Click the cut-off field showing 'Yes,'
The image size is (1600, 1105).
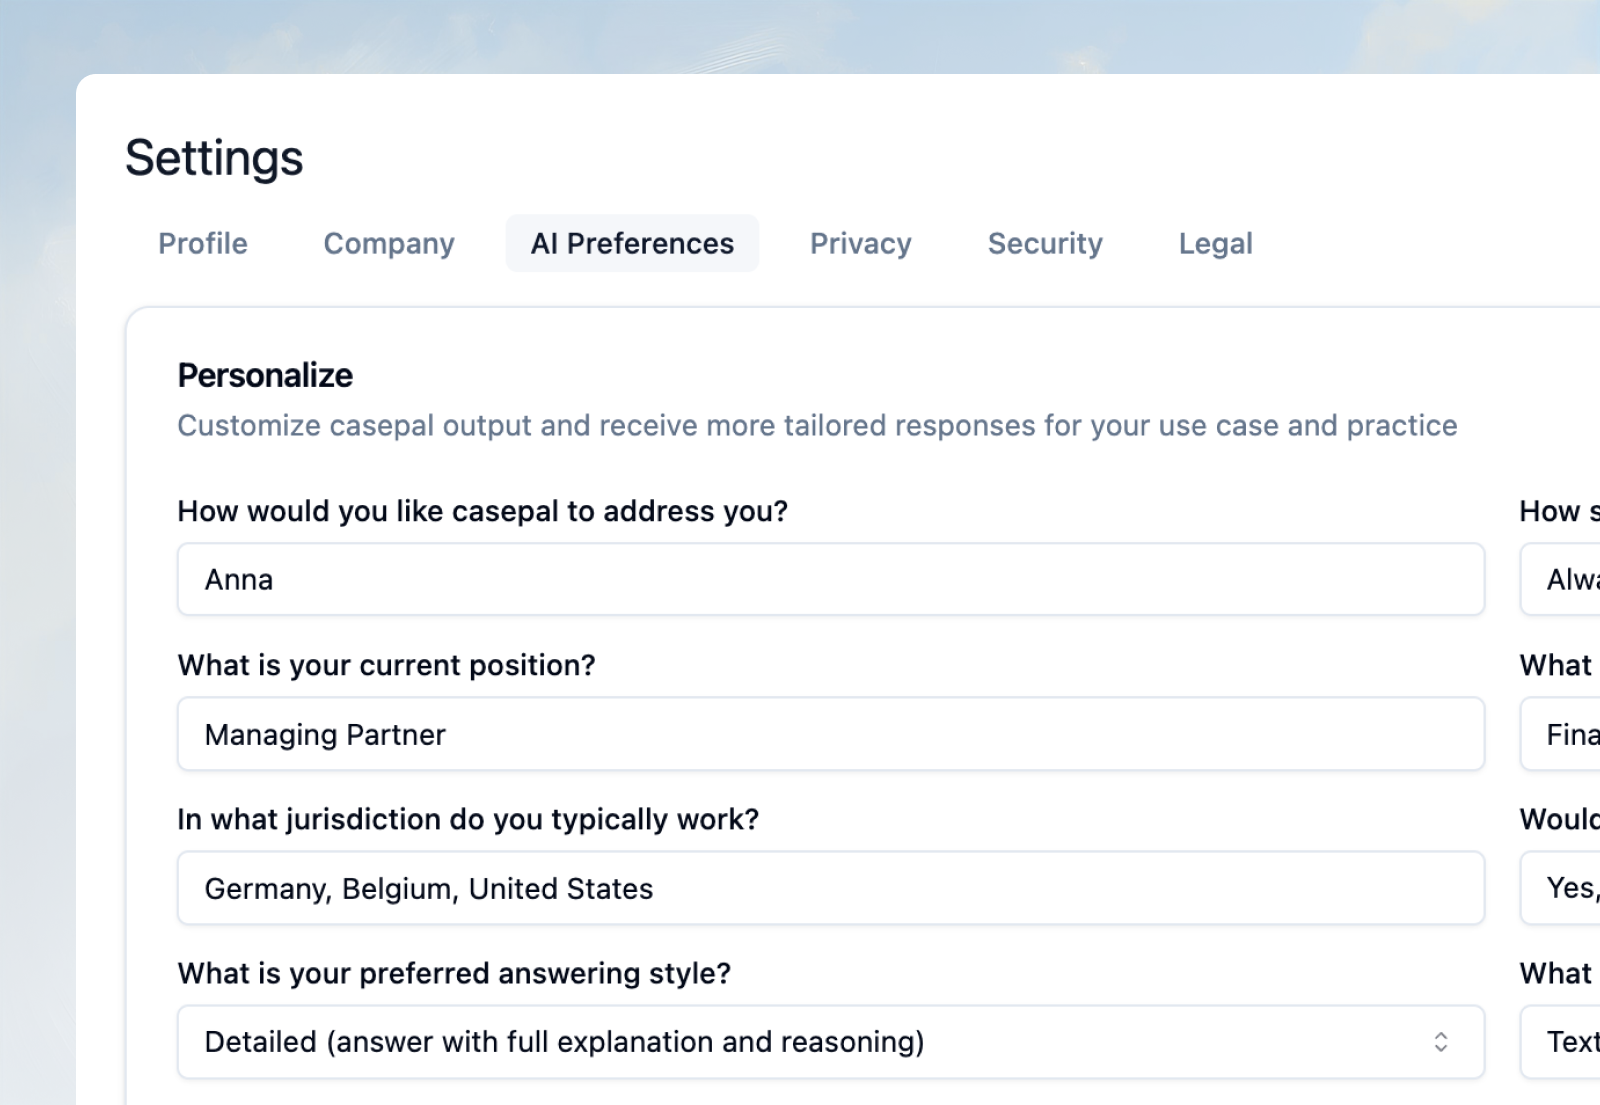point(1565,888)
